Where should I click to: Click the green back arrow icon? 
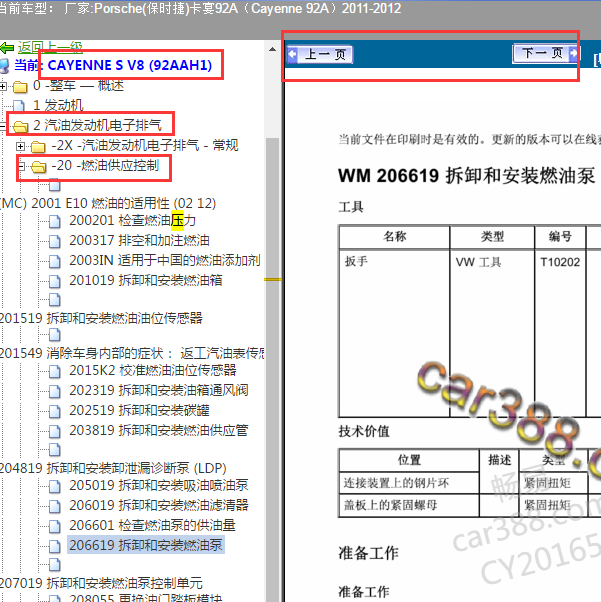tap(7, 48)
